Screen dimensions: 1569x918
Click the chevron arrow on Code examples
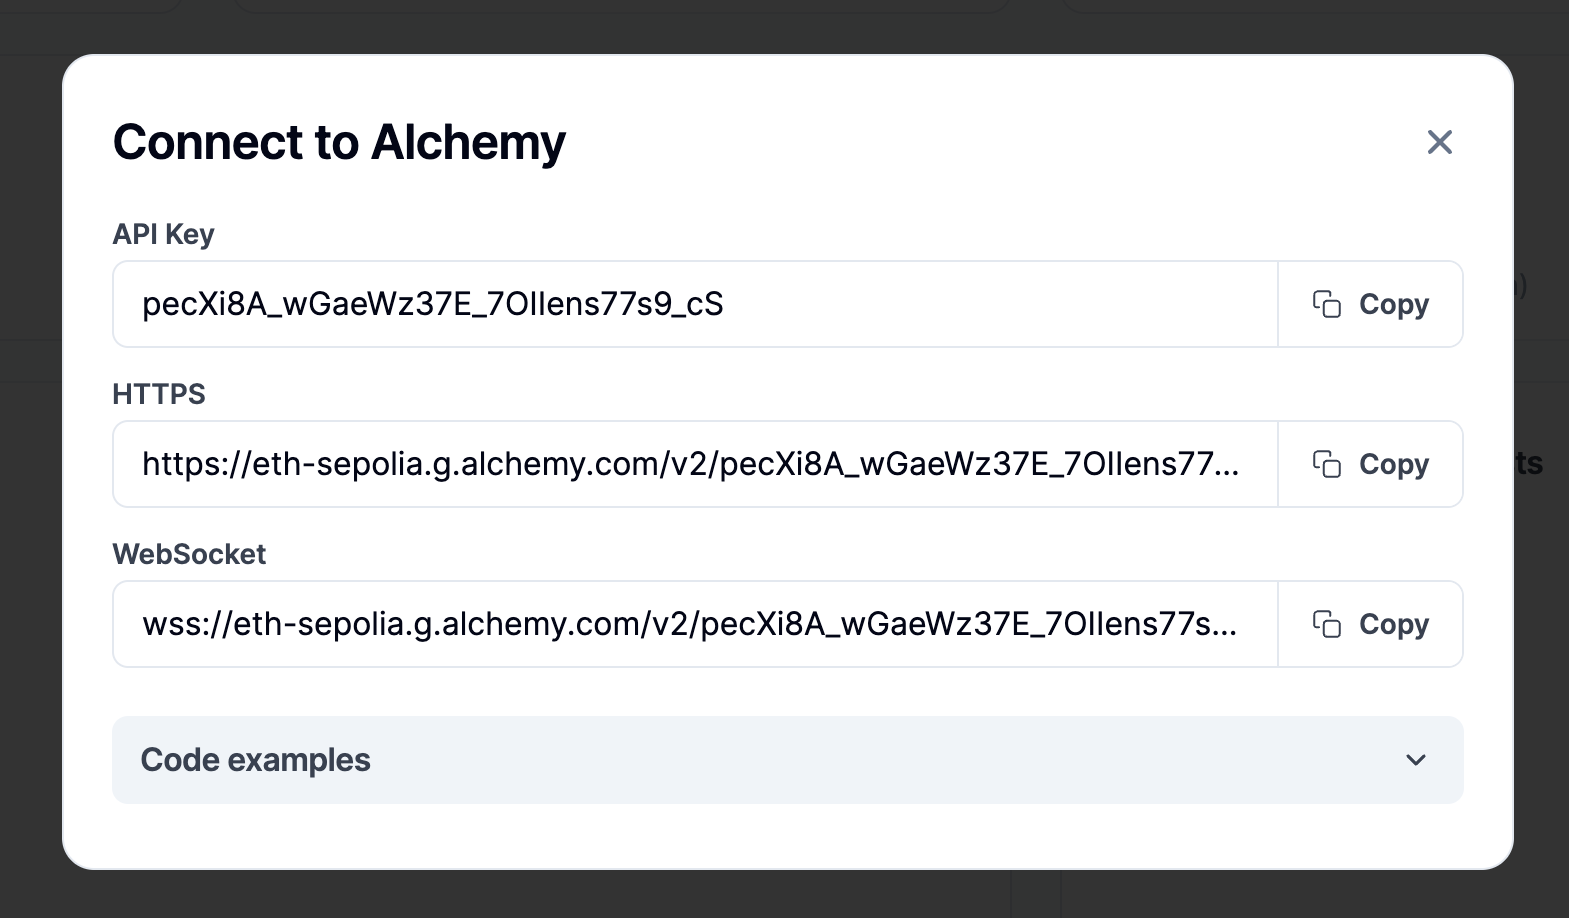pos(1415,760)
